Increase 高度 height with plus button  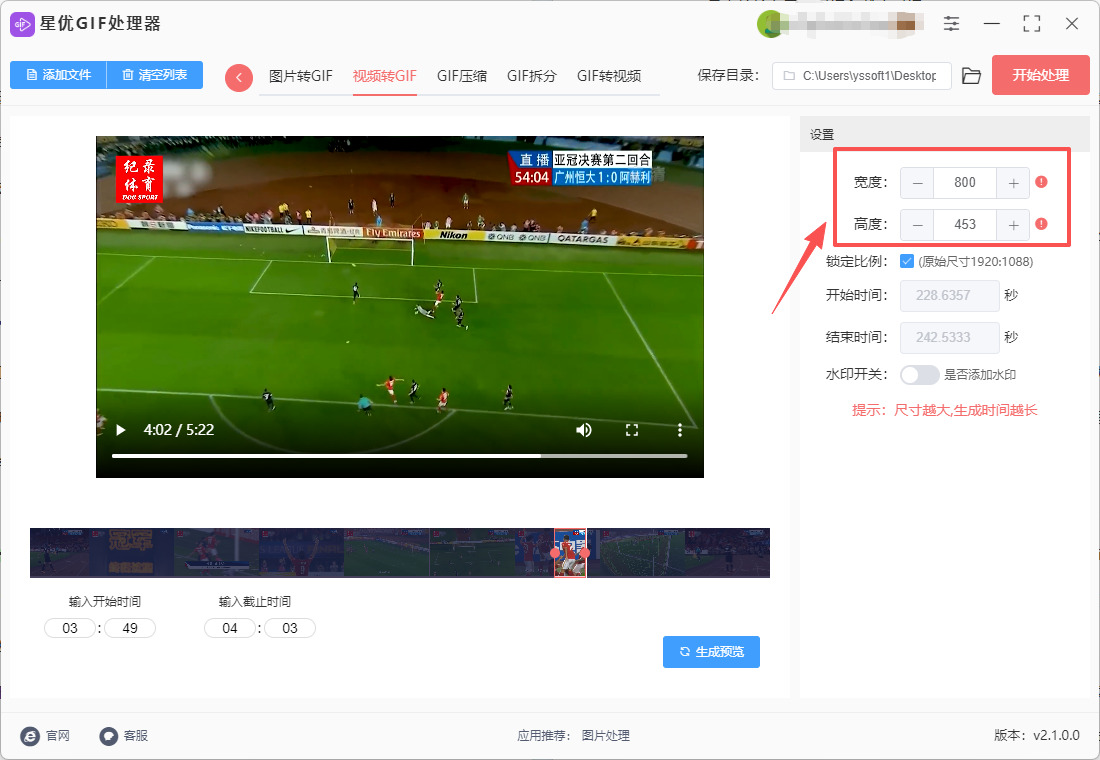click(x=1013, y=225)
